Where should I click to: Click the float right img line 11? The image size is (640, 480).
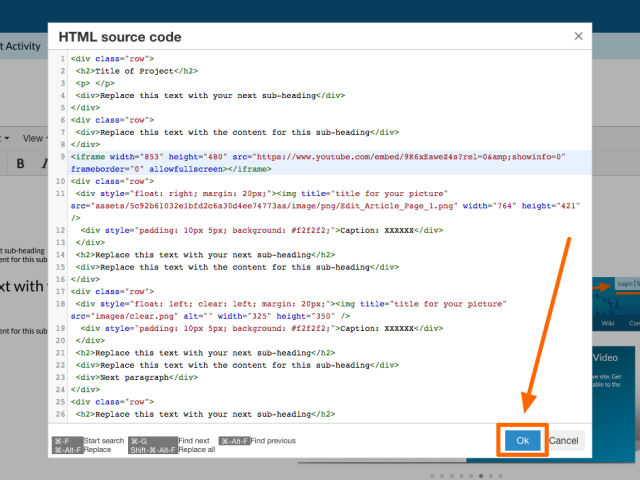tap(262, 193)
